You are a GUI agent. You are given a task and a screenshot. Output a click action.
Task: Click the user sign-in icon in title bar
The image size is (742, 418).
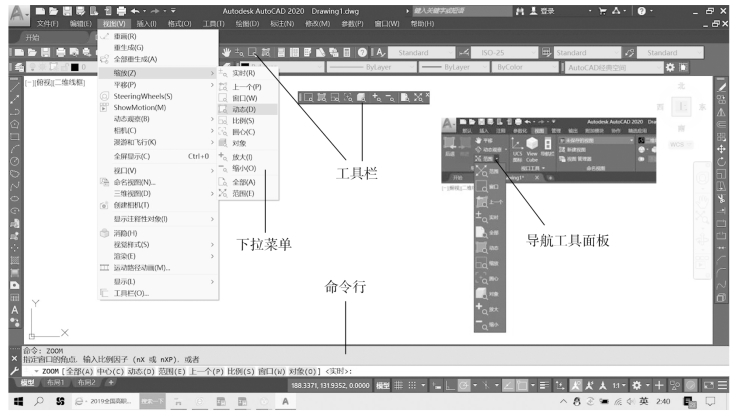pos(533,10)
